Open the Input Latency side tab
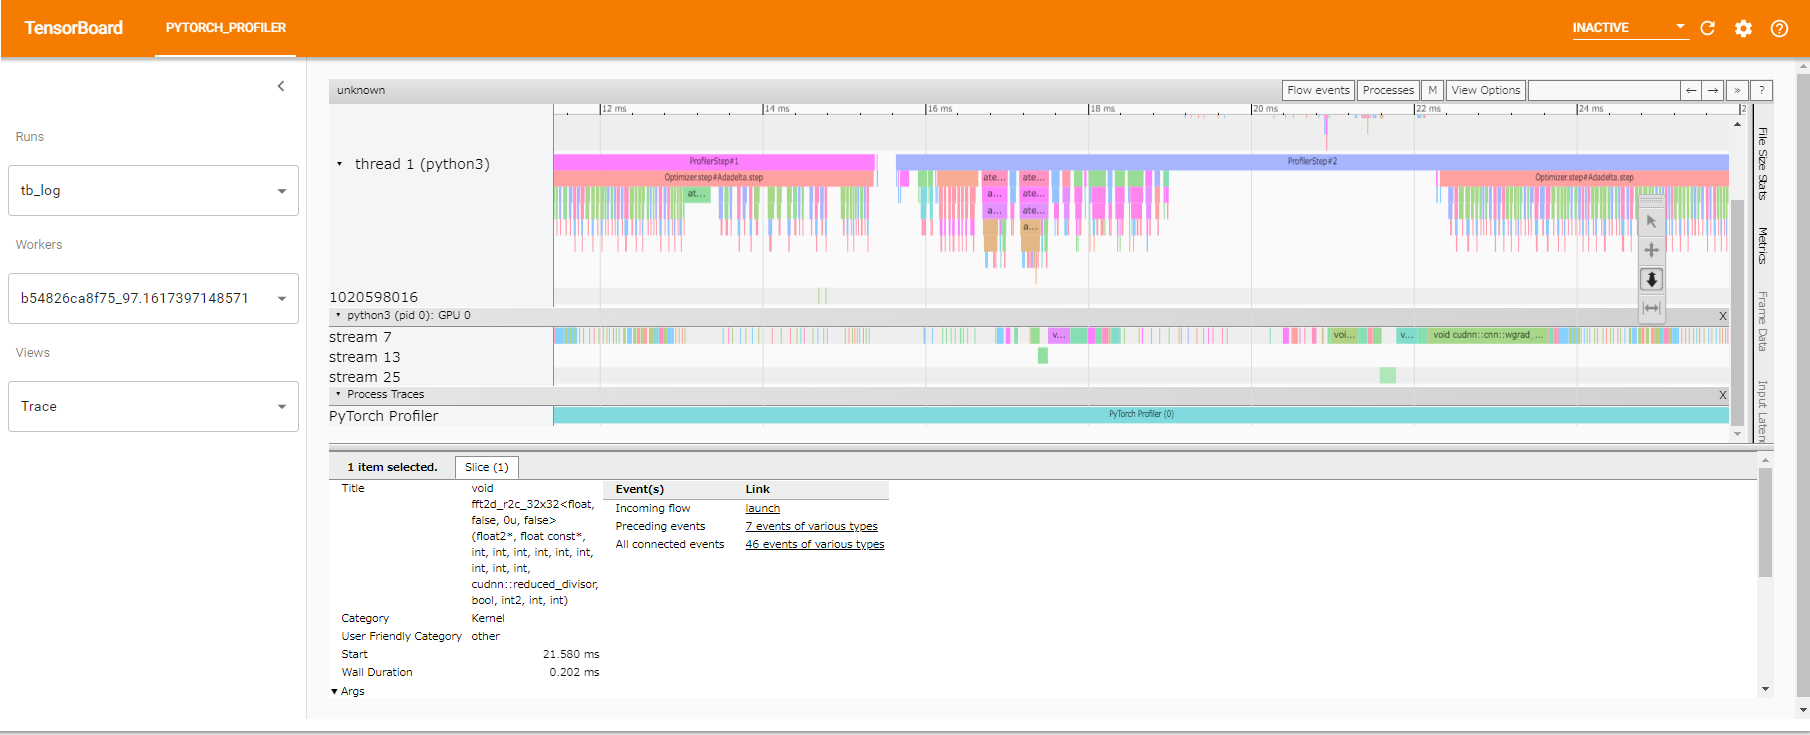The width and height of the screenshot is (1810, 735). coord(1762,411)
